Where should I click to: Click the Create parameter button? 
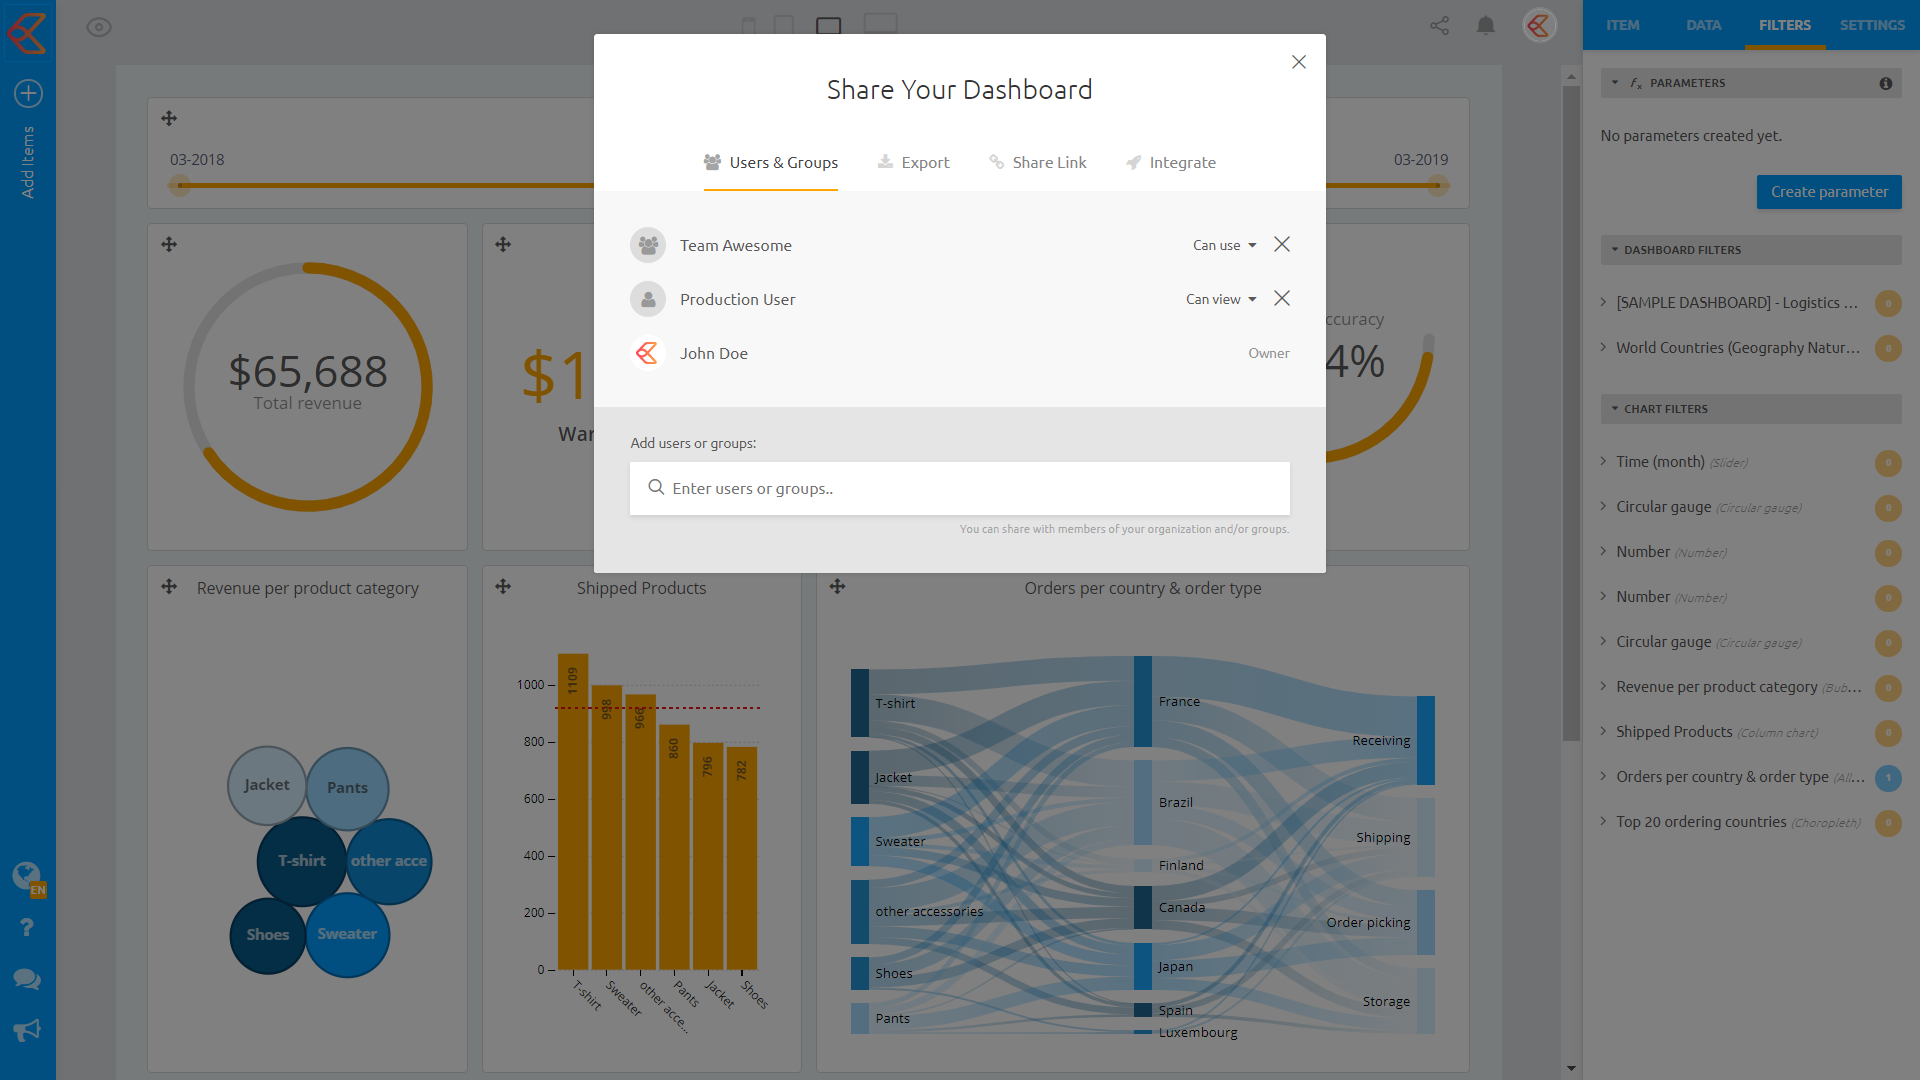pos(1828,192)
